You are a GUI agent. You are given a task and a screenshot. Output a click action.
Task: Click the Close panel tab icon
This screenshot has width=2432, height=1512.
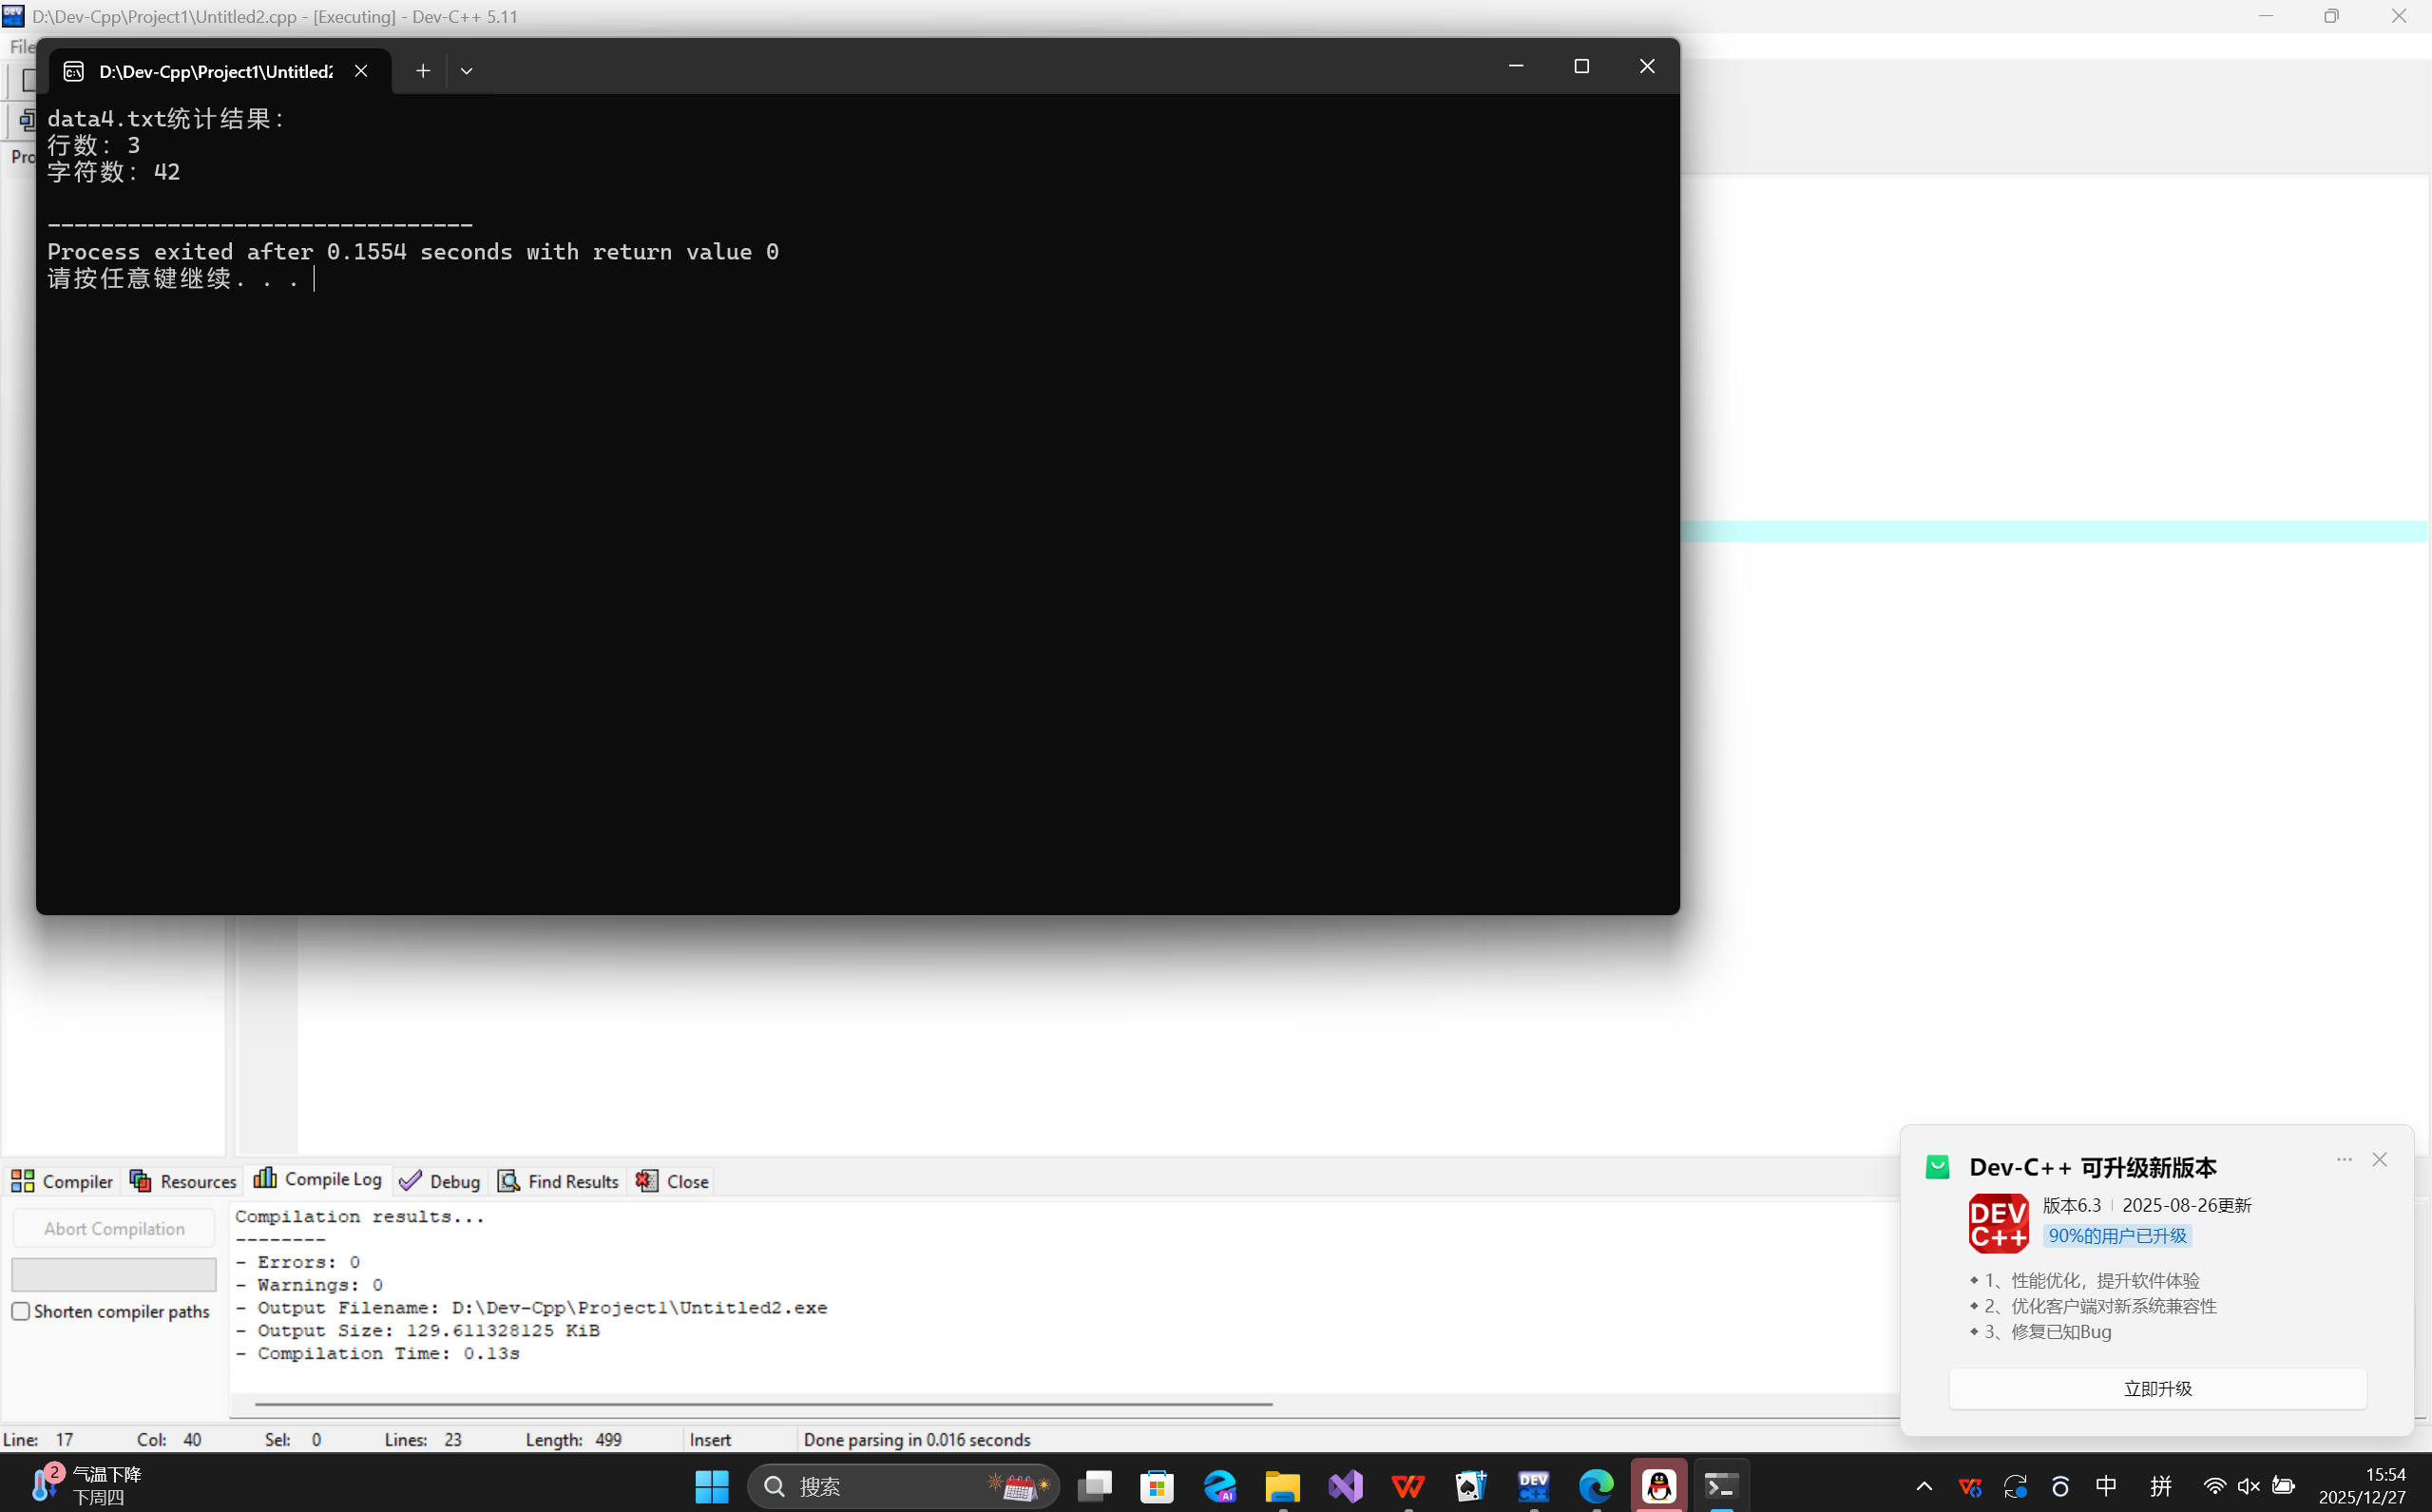click(647, 1181)
